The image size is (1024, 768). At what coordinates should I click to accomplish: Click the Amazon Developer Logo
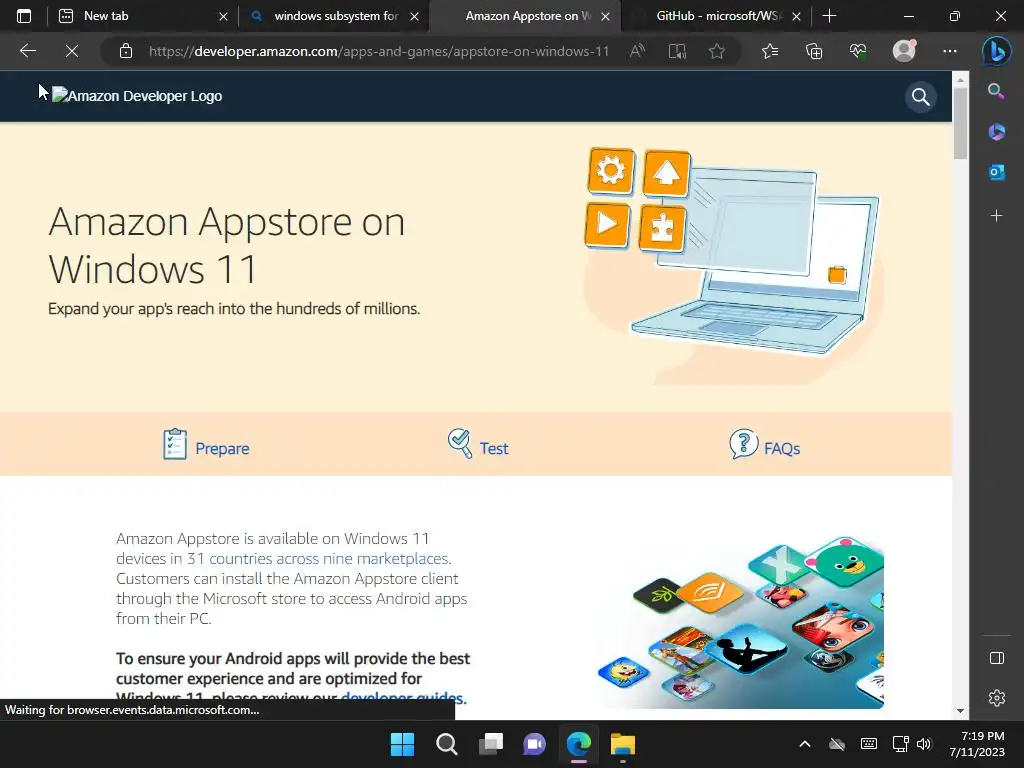(x=137, y=96)
